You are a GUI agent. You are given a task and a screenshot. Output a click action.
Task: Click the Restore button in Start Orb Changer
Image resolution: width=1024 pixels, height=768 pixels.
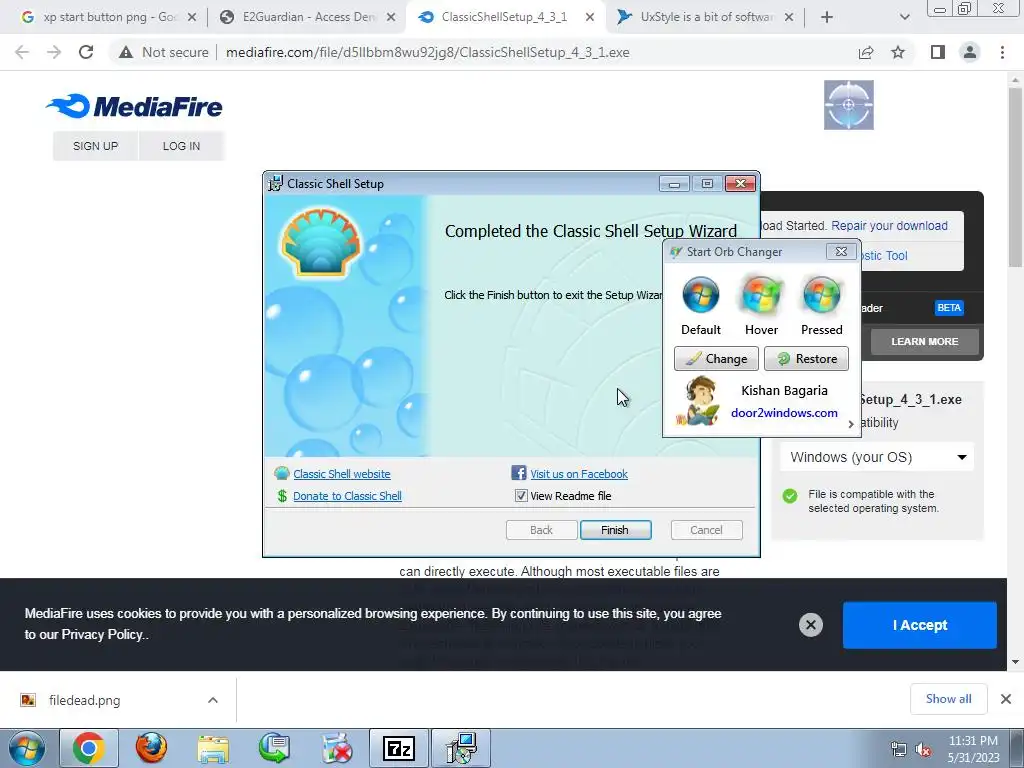click(807, 359)
